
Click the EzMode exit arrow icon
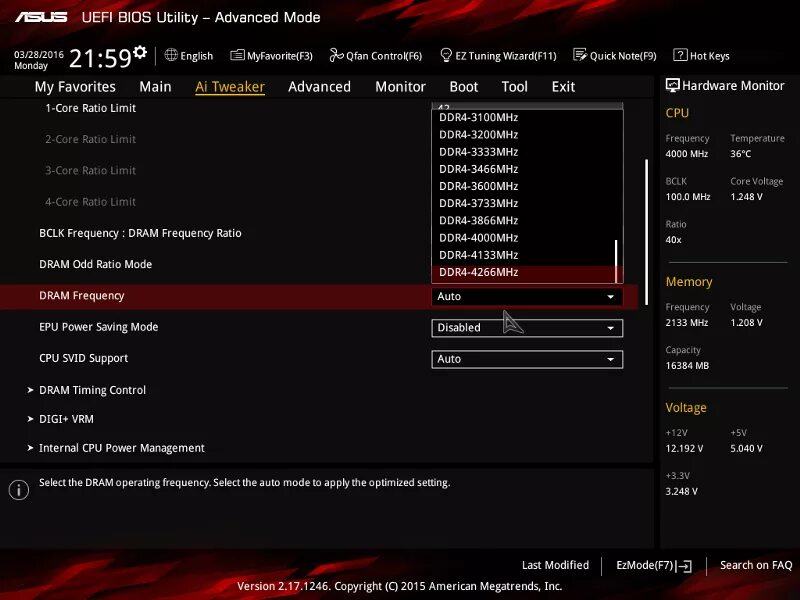pos(685,566)
